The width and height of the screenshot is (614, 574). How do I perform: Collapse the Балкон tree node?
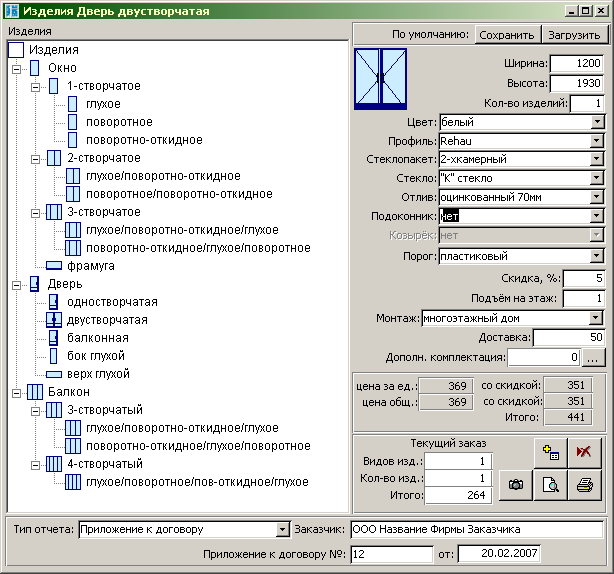[x=16, y=393]
